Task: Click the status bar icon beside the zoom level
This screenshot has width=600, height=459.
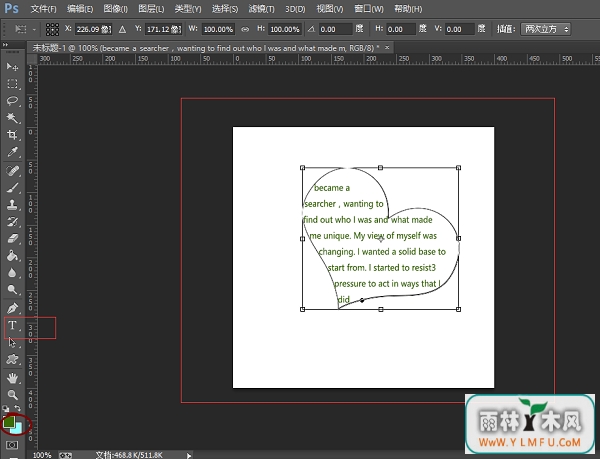Action: 65,455
